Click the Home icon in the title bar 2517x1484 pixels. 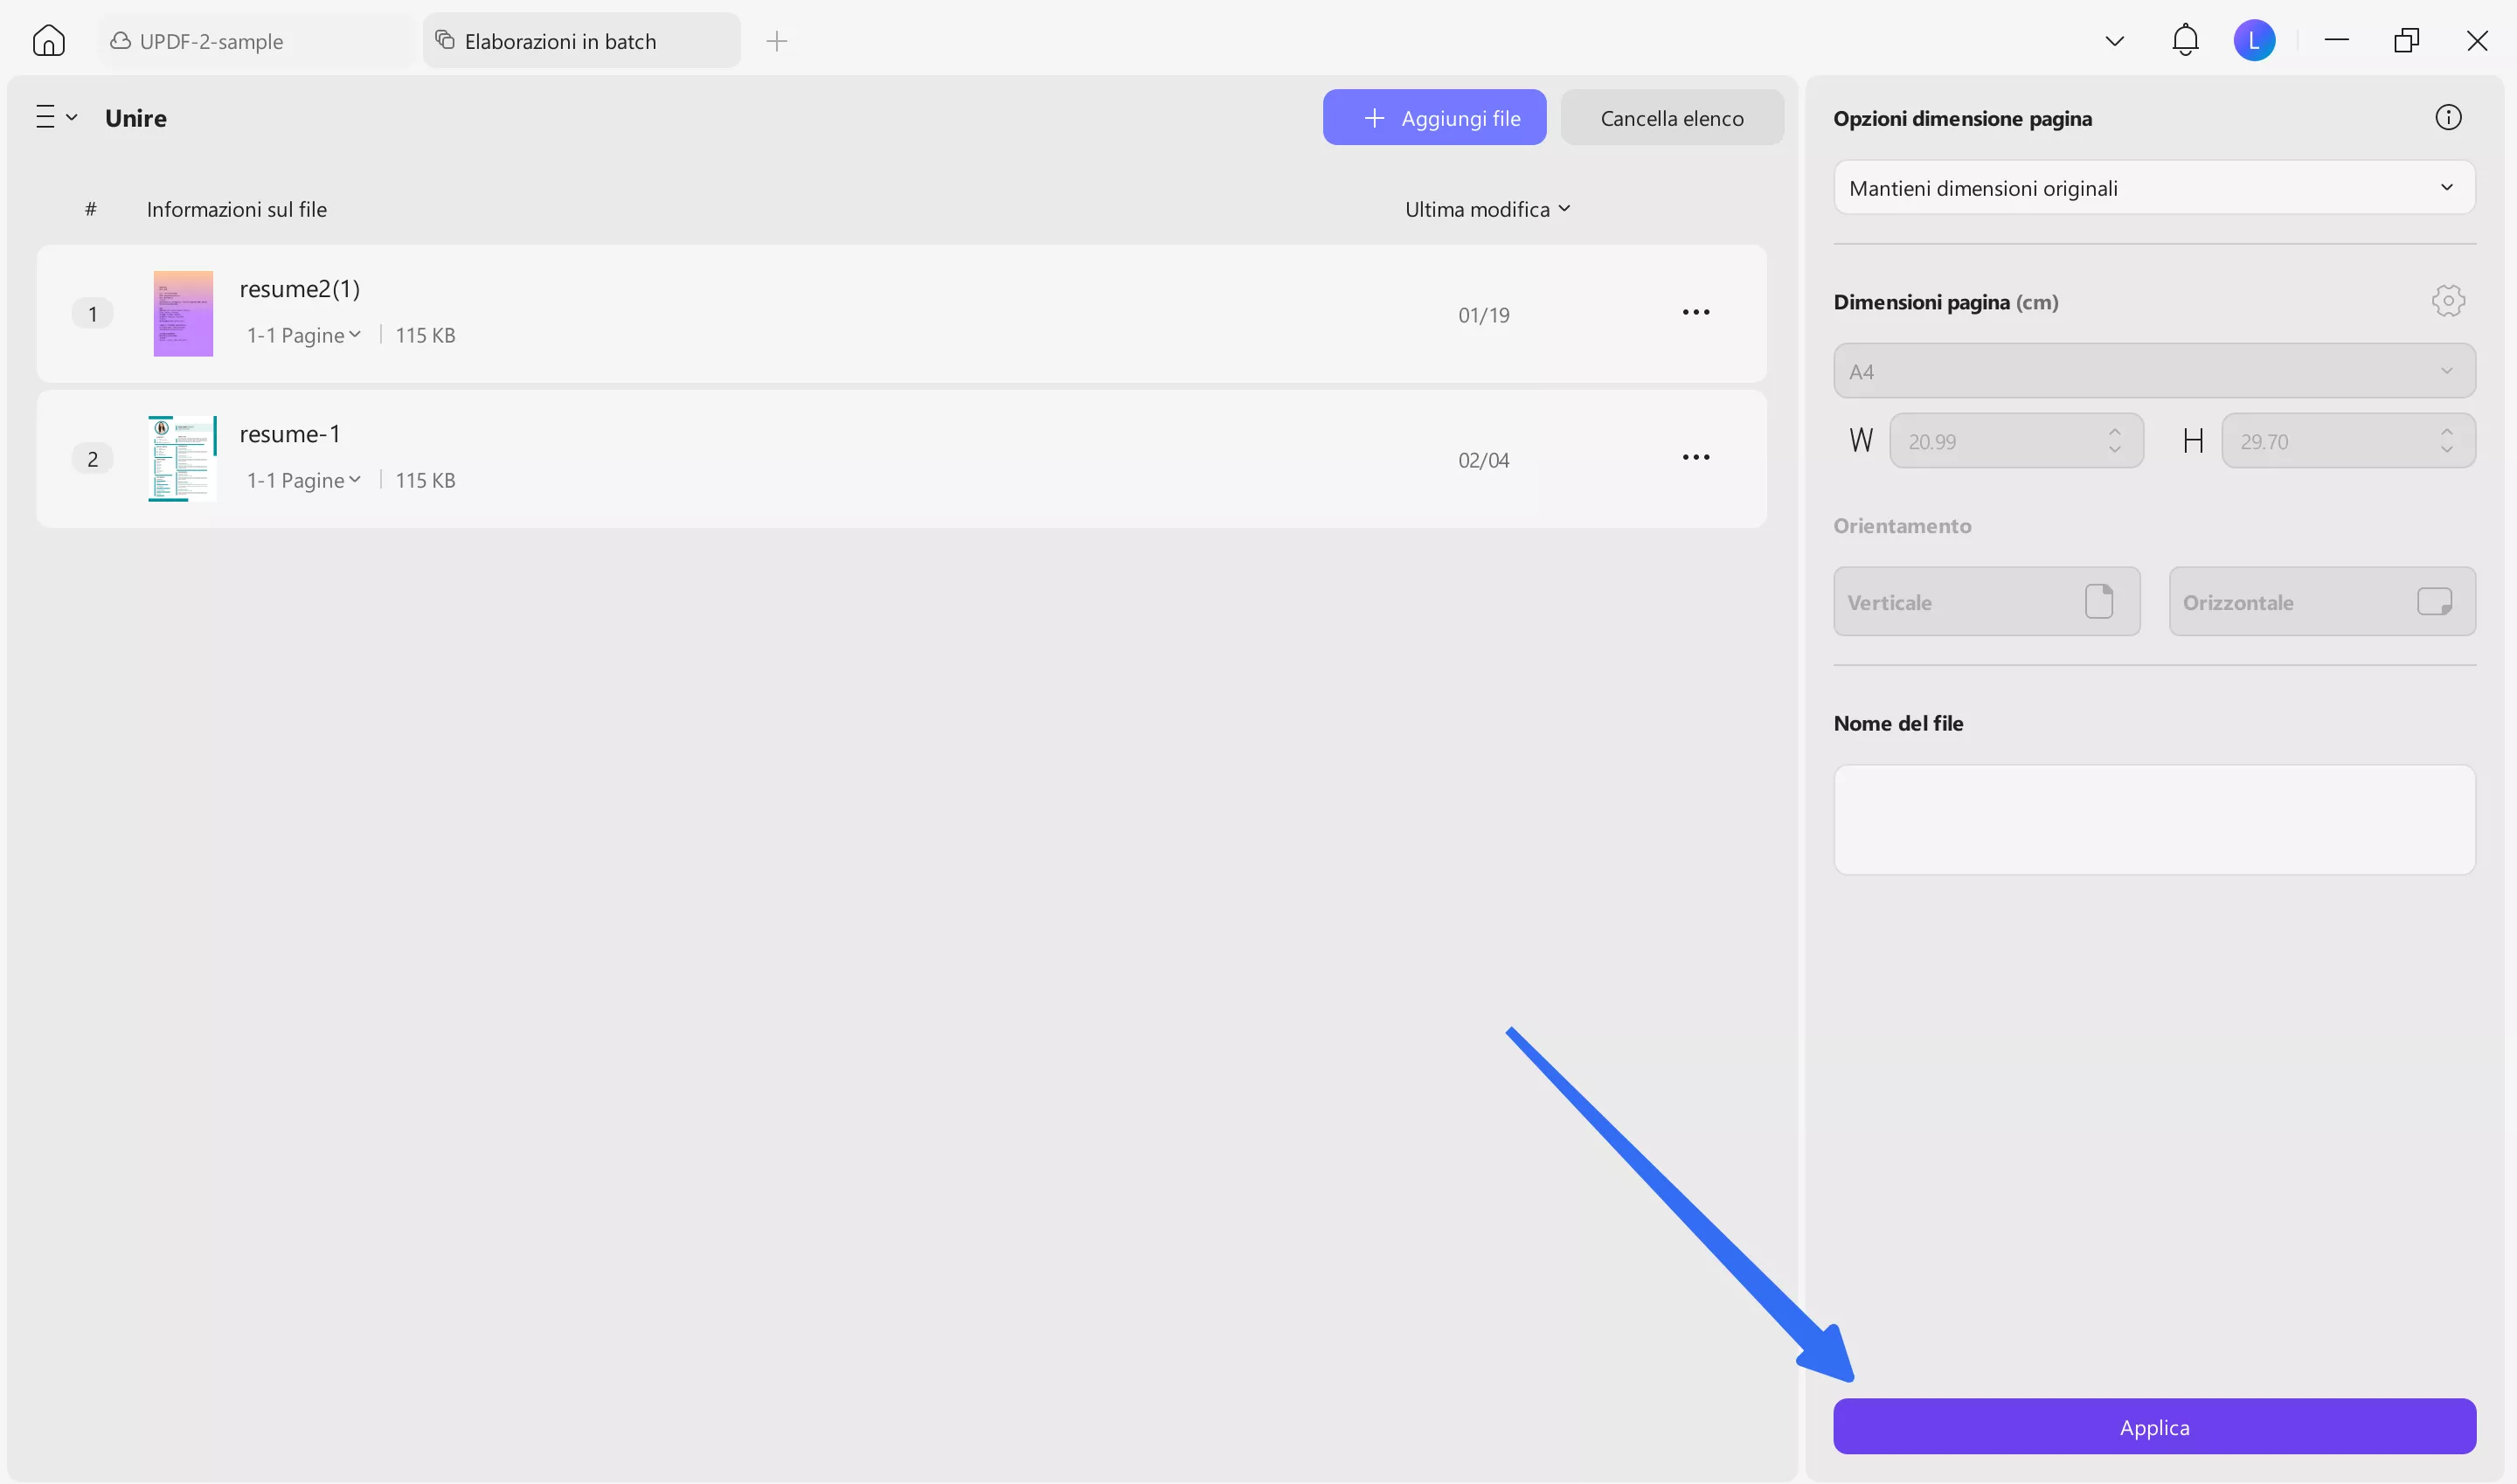pos(48,40)
